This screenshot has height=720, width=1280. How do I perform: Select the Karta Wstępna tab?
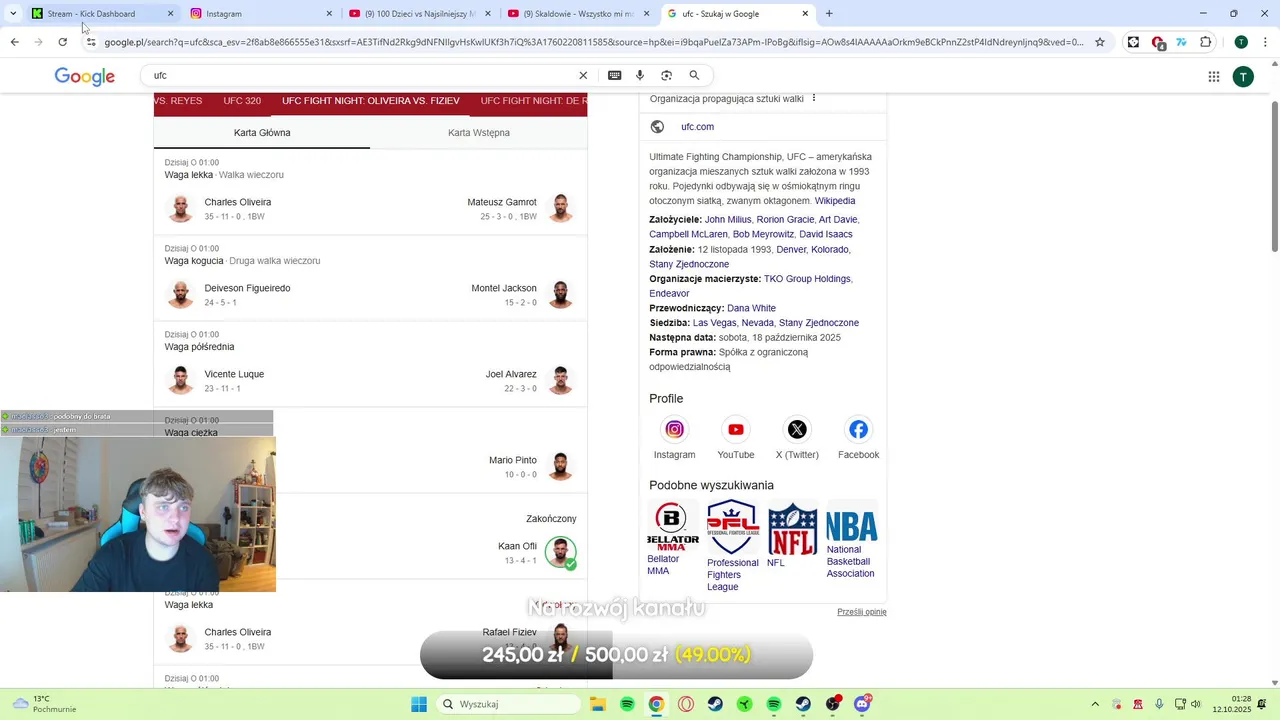(479, 132)
